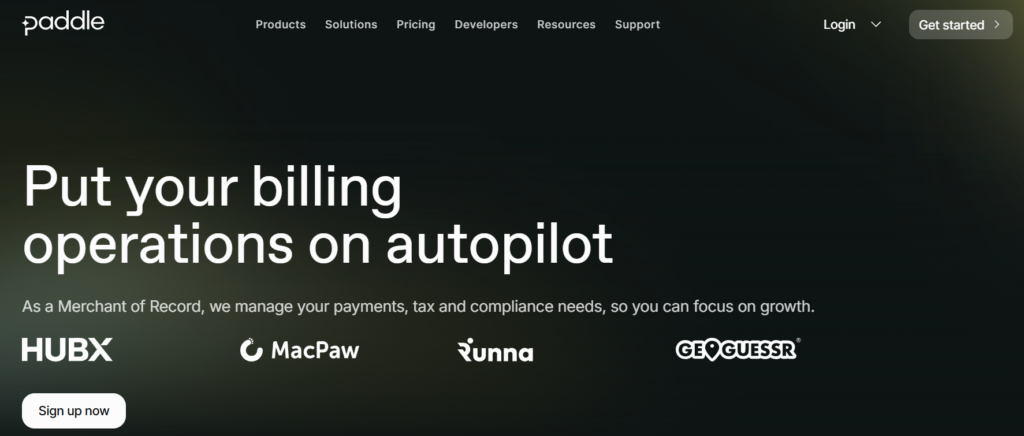Open the Developers menu

coord(486,25)
